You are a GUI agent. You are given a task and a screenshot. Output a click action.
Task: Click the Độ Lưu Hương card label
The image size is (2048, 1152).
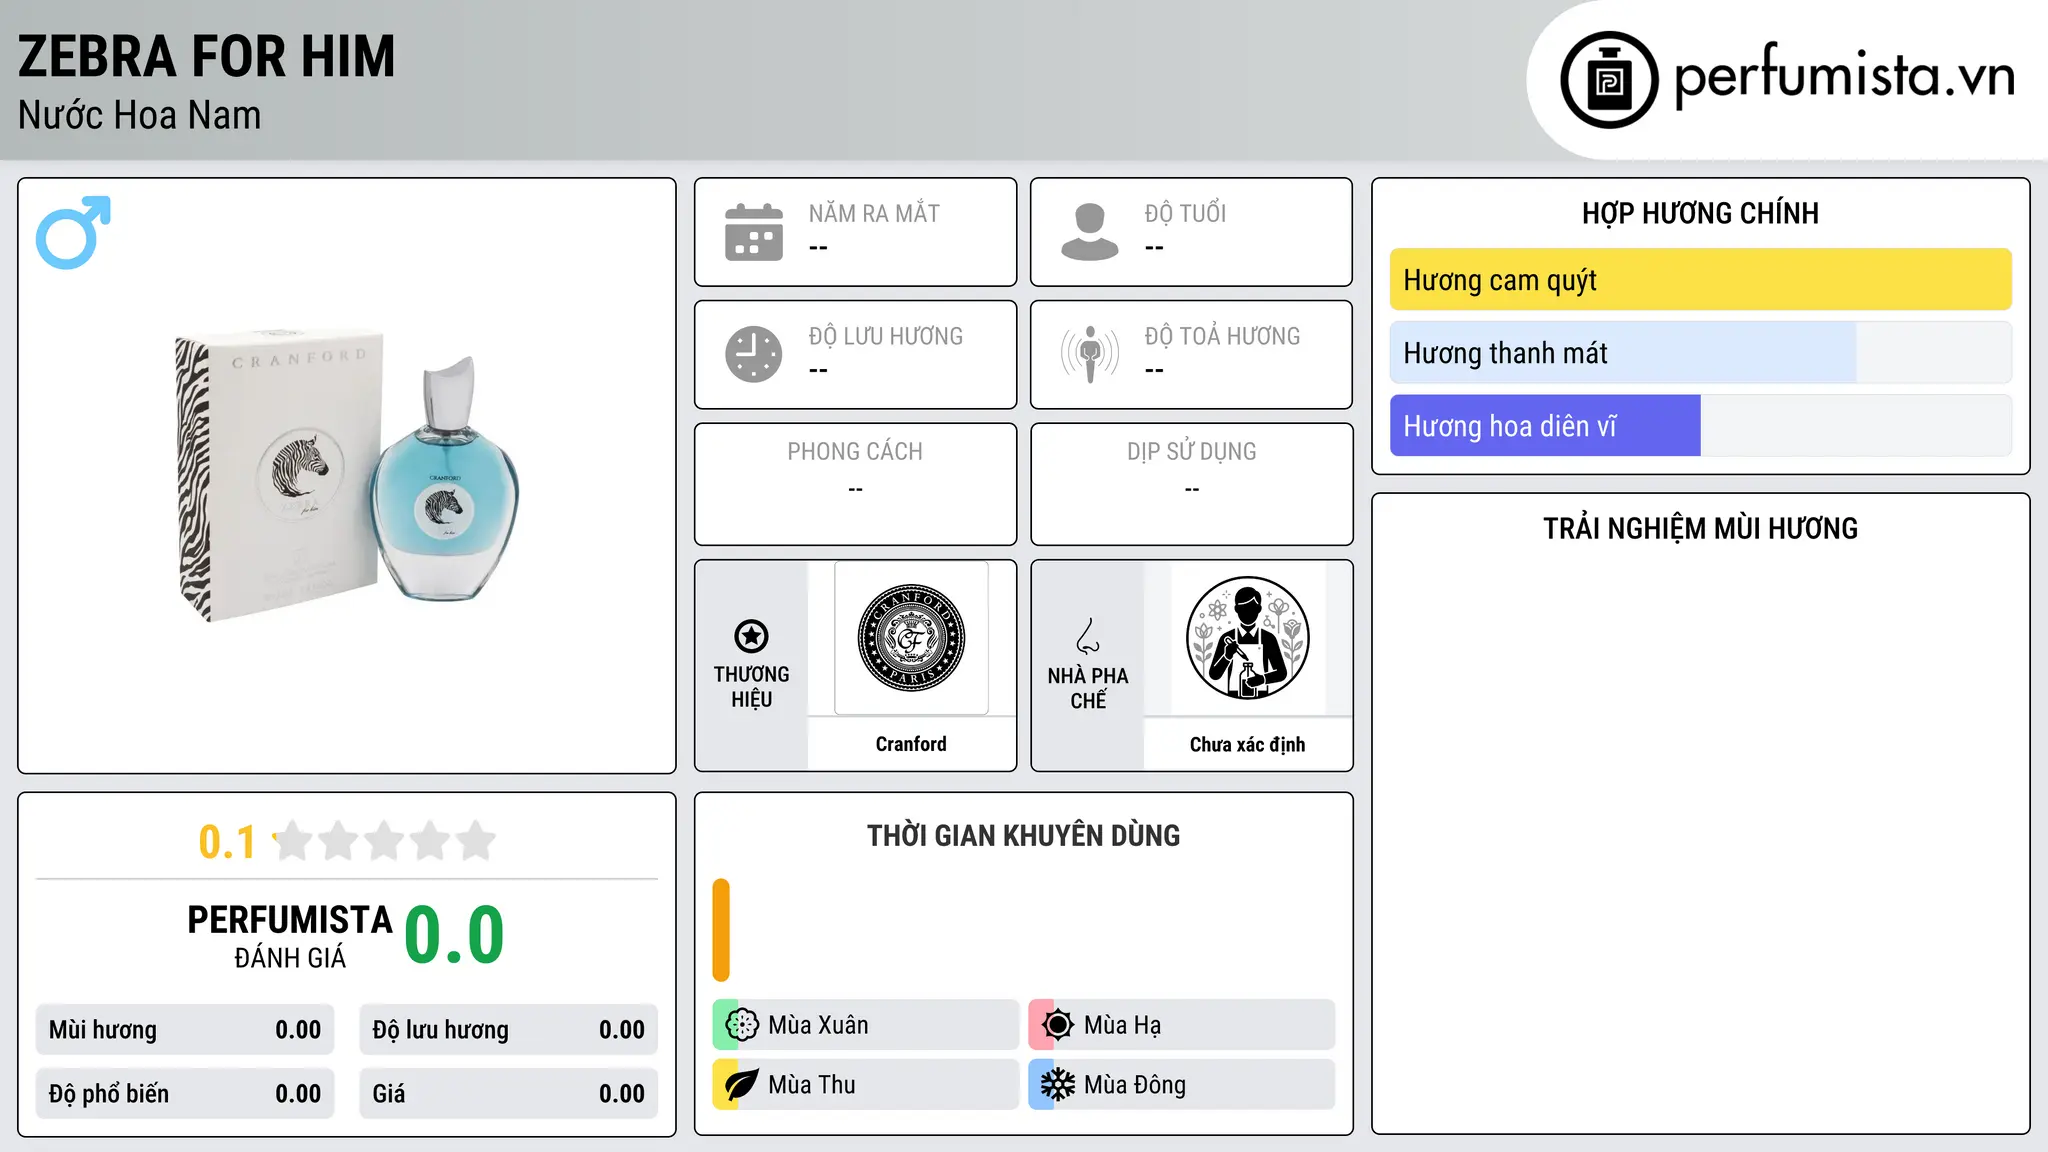pyautogui.click(x=885, y=336)
